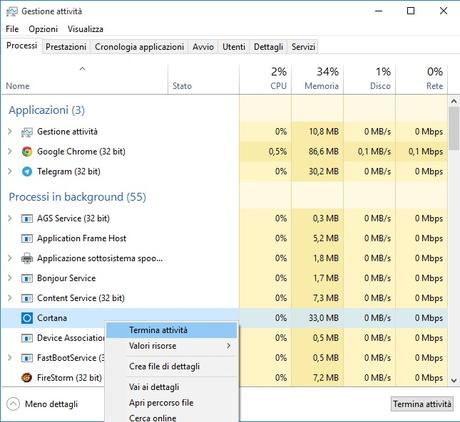460x422 pixels.
Task: Click the Google Chrome process icon
Action: [27, 152]
